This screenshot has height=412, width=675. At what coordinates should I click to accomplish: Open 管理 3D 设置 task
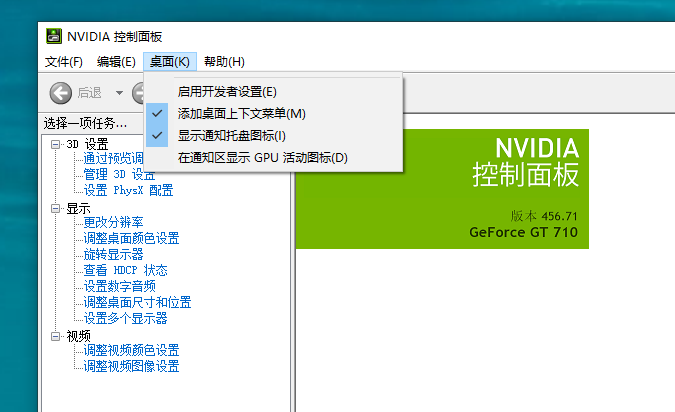tap(119, 174)
